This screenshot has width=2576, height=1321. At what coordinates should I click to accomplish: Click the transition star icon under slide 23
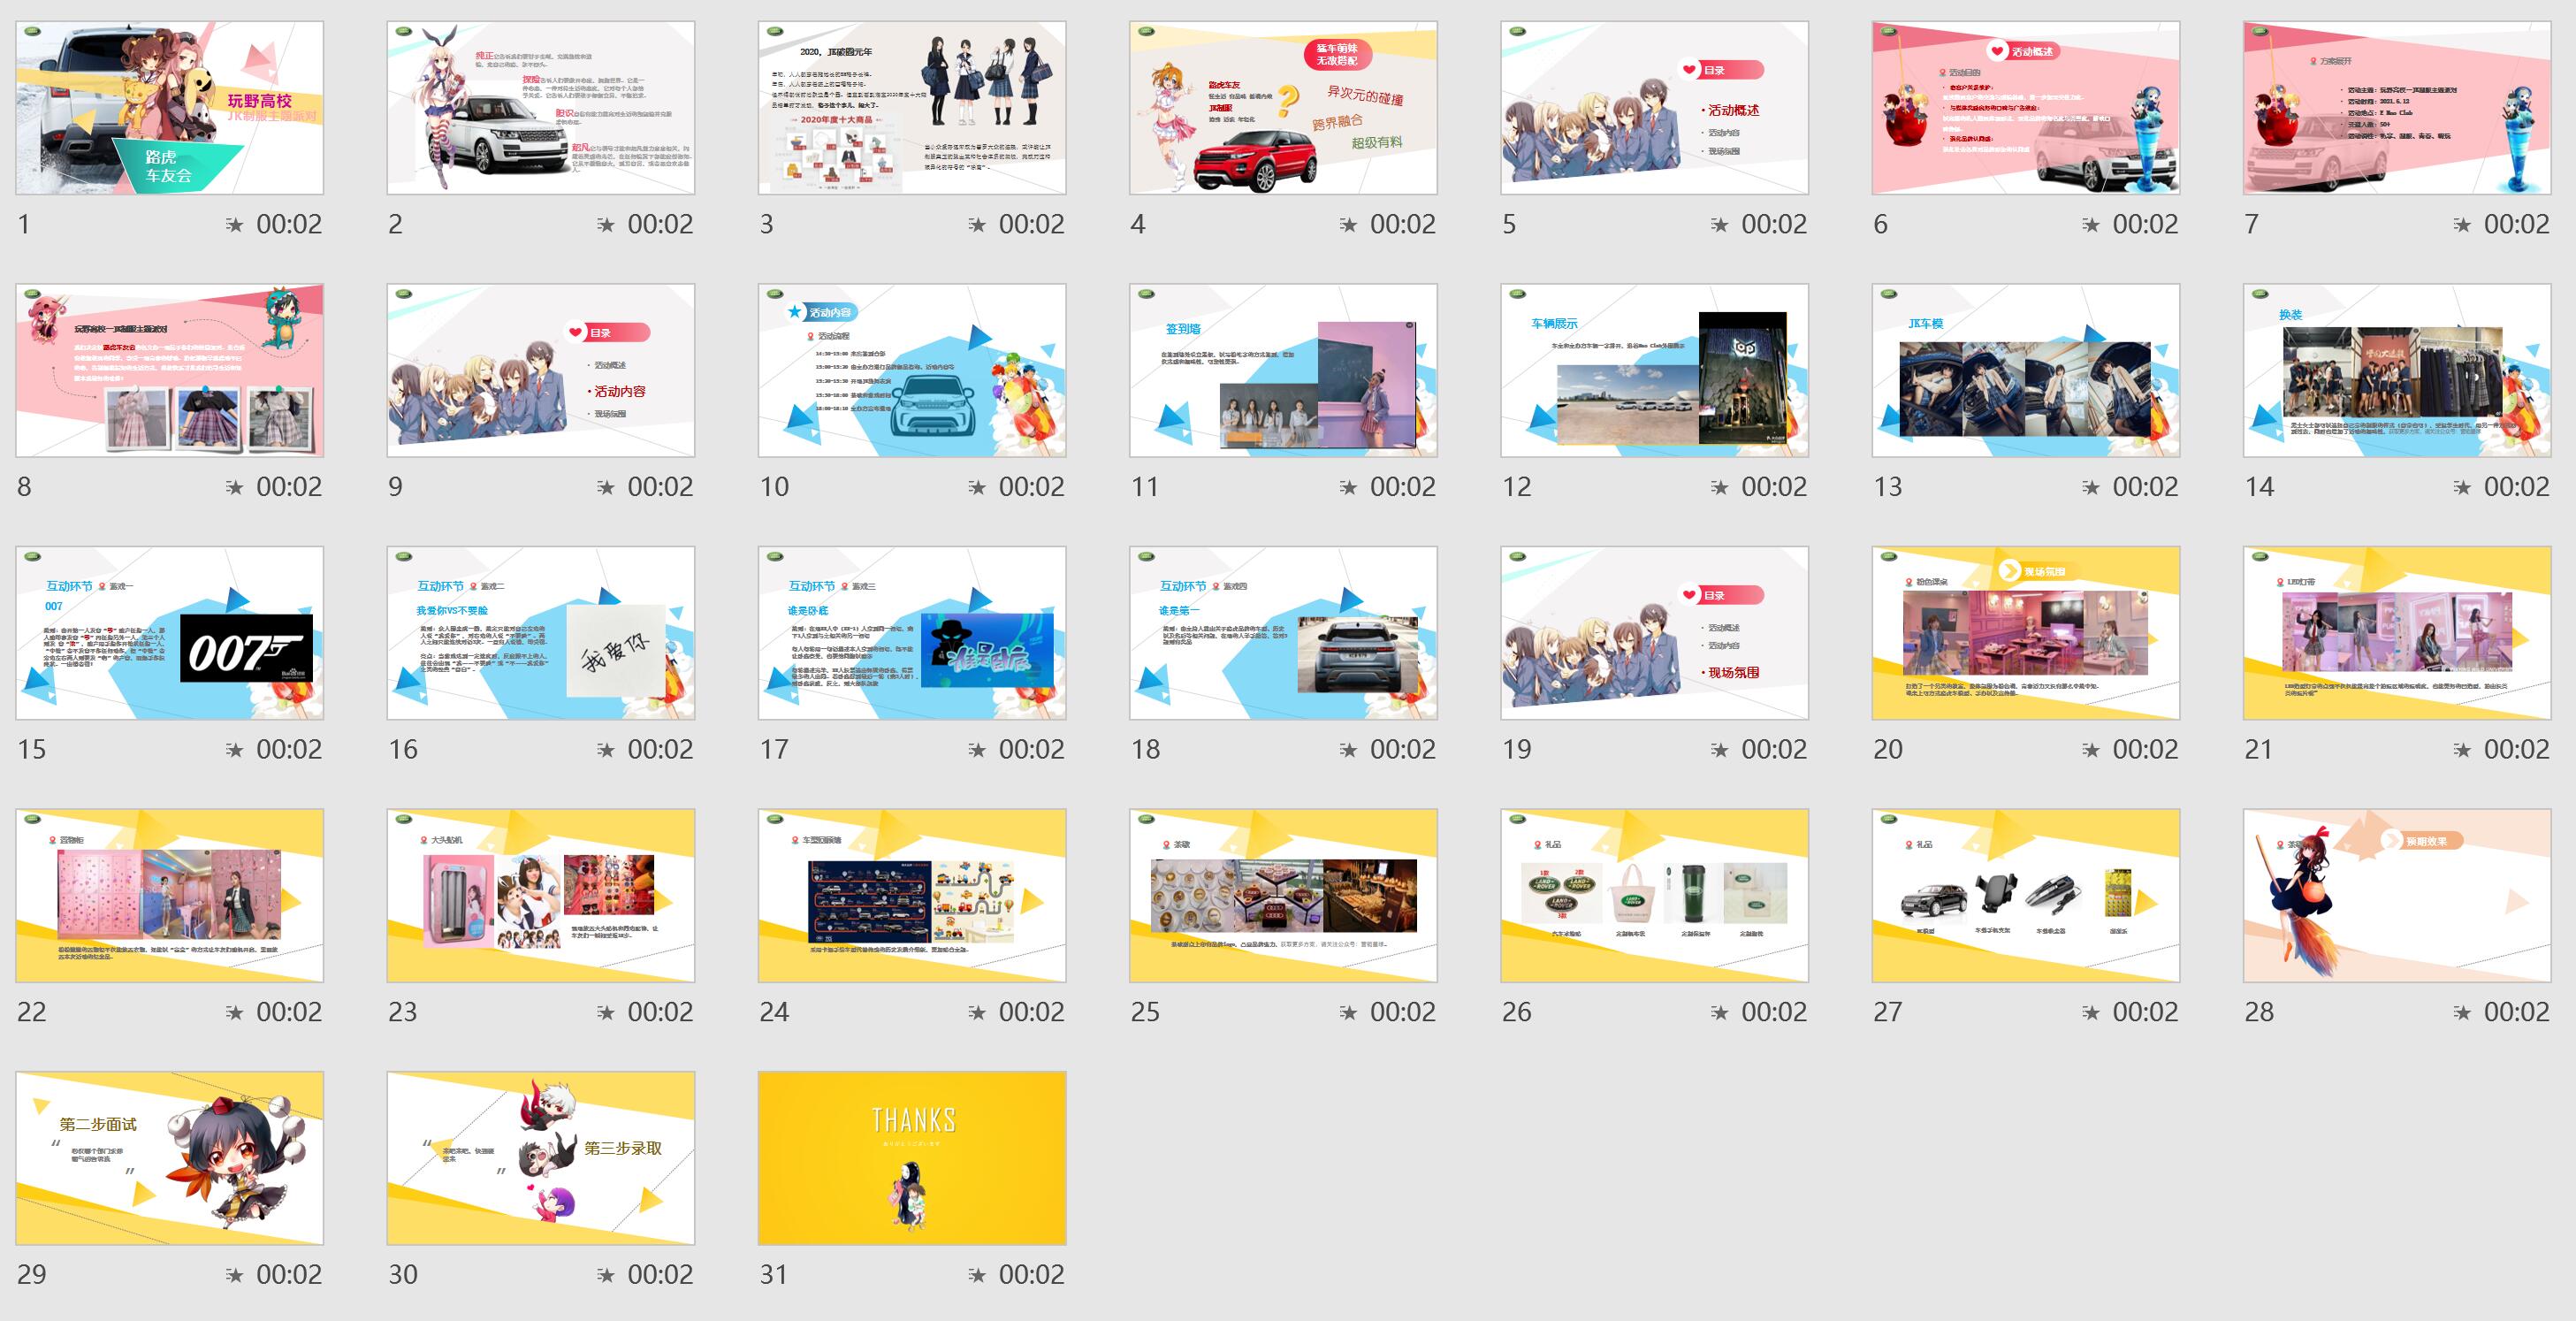click(605, 1013)
